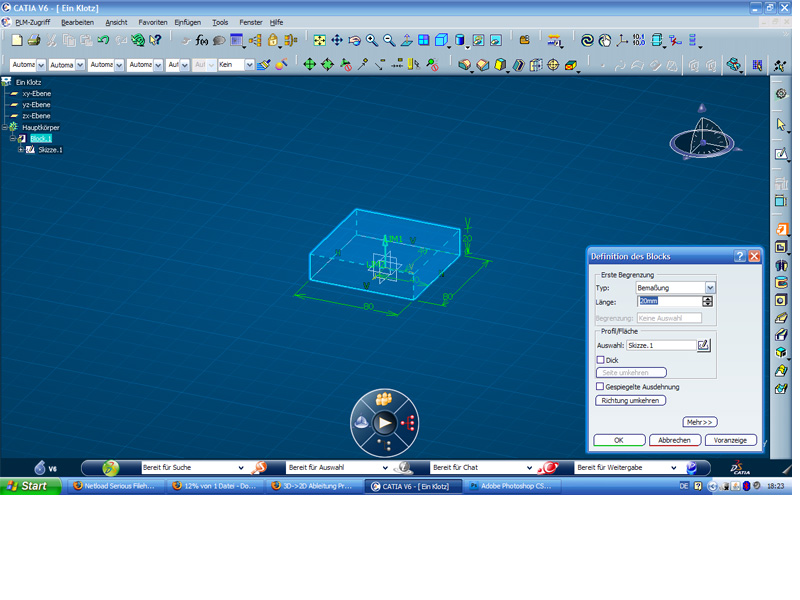Click the Länge input field
The width and height of the screenshot is (800, 600).
(x=669, y=302)
